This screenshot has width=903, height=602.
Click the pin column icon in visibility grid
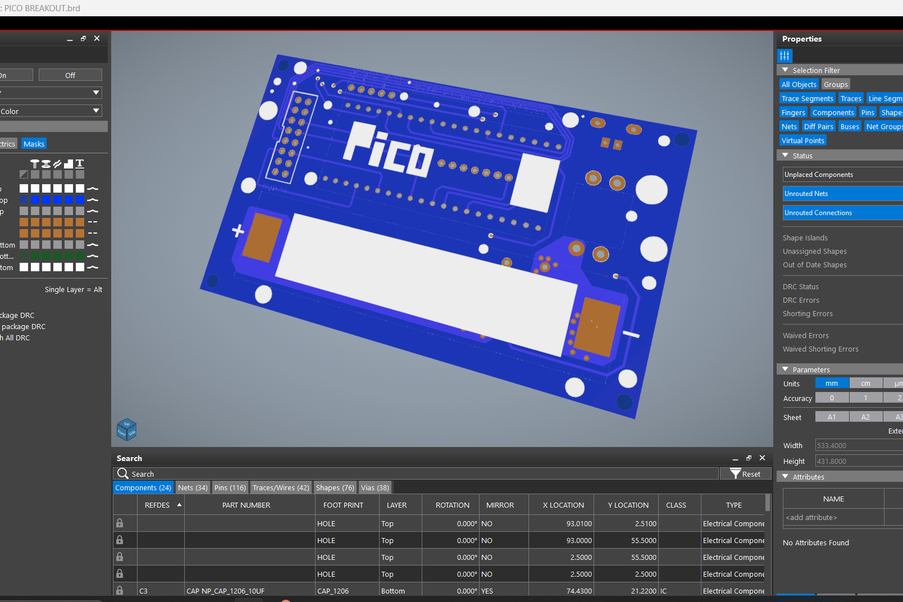[x=35, y=164]
